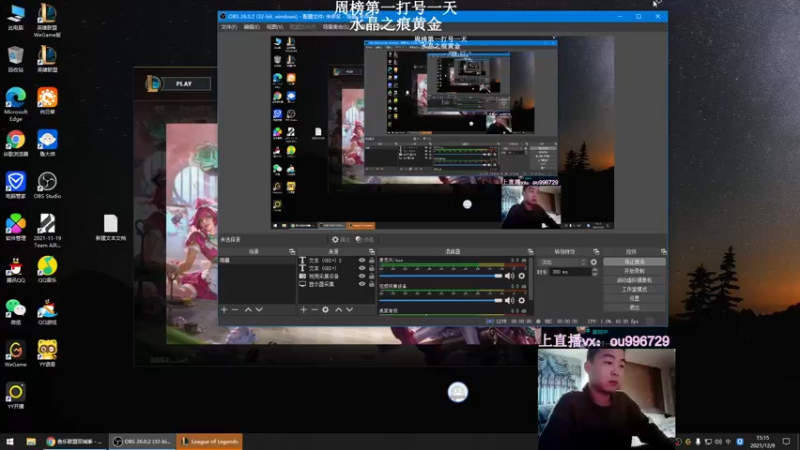Open Google Chrome desktop shortcut
The image size is (800, 450).
pyautogui.click(x=15, y=143)
